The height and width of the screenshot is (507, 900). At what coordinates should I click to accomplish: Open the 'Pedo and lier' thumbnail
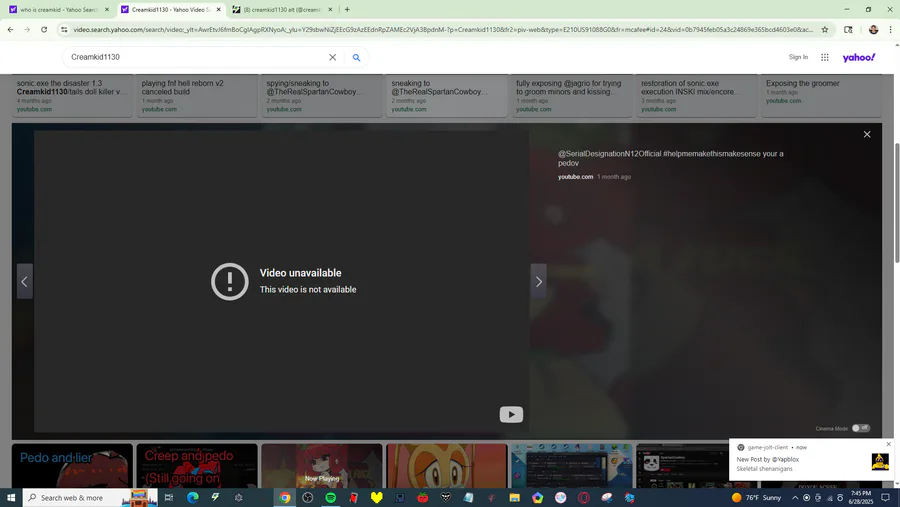point(72,466)
